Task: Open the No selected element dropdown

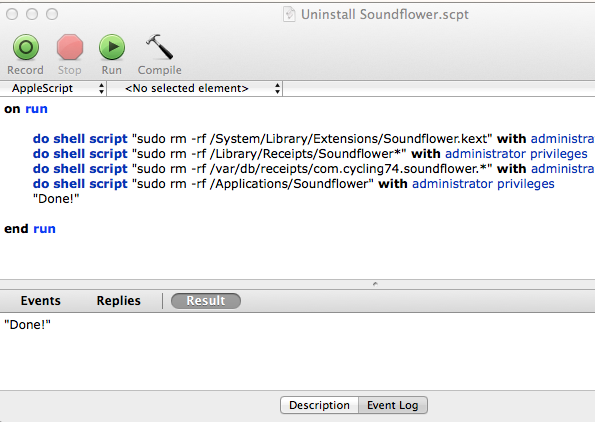Action: click(195, 88)
